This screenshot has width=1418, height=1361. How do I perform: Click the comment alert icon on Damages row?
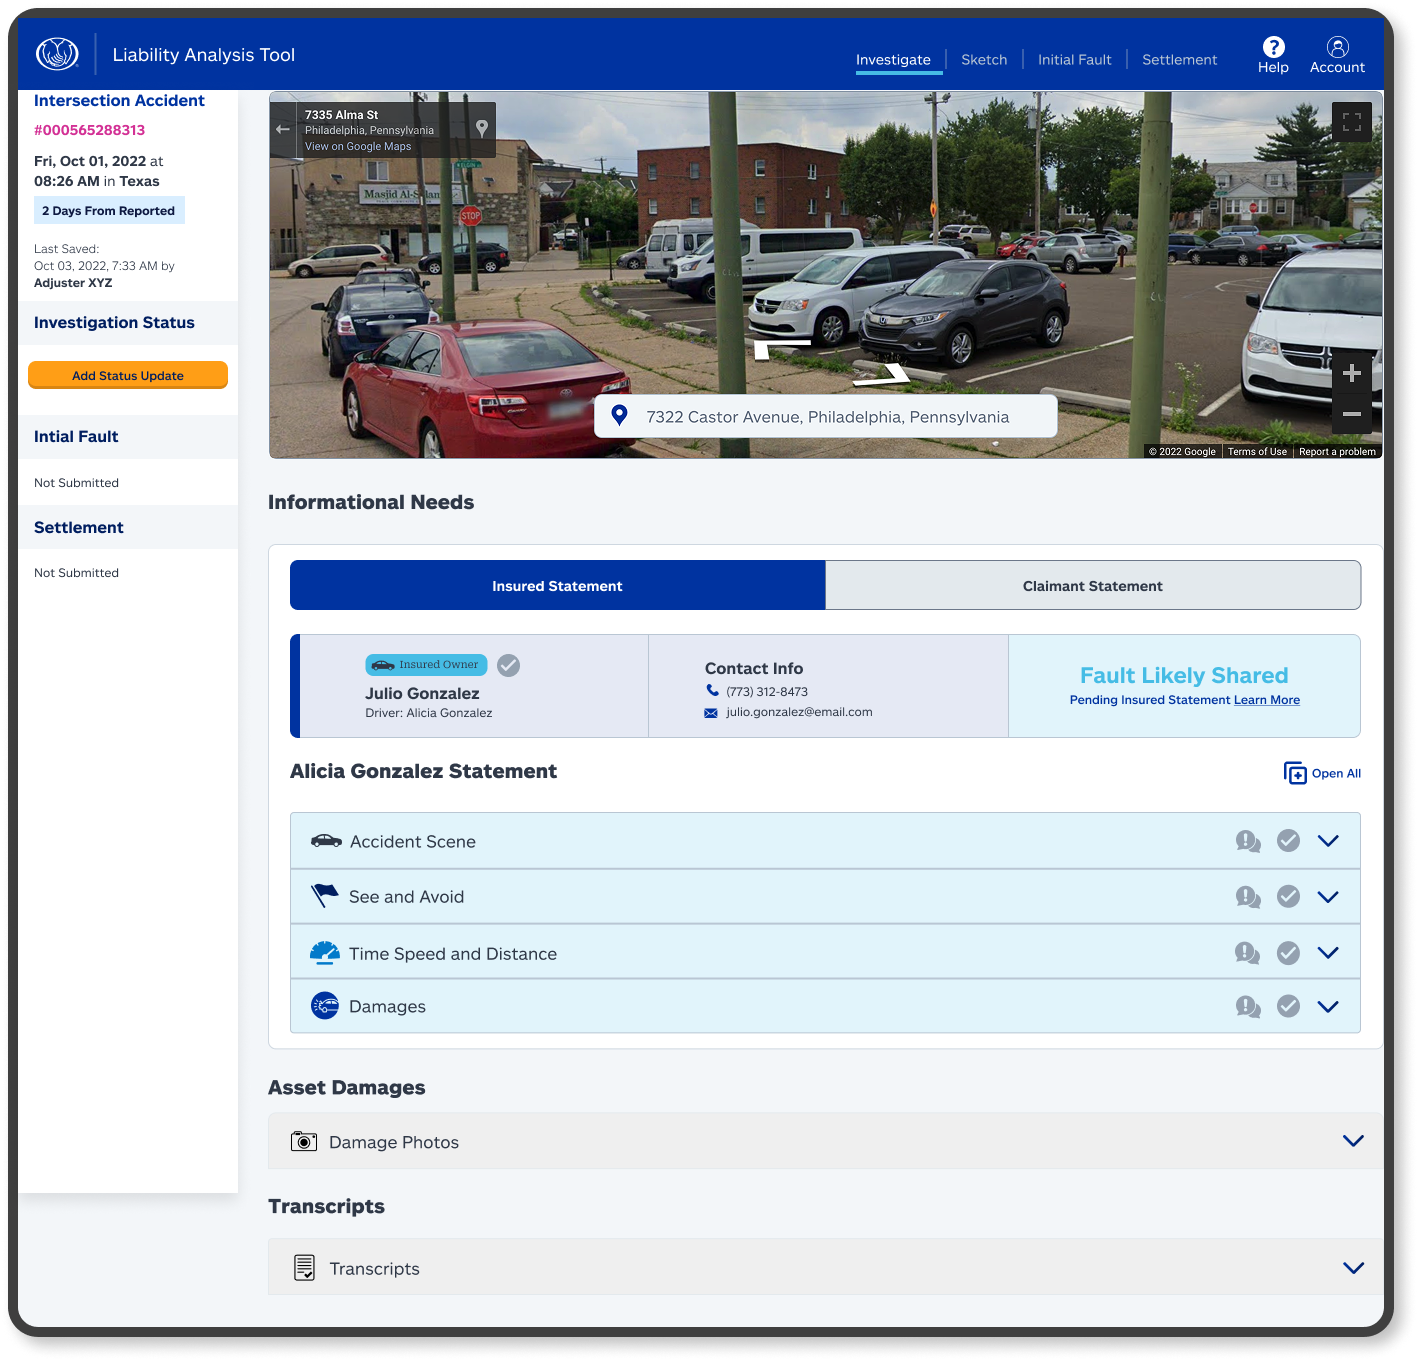click(x=1248, y=1007)
